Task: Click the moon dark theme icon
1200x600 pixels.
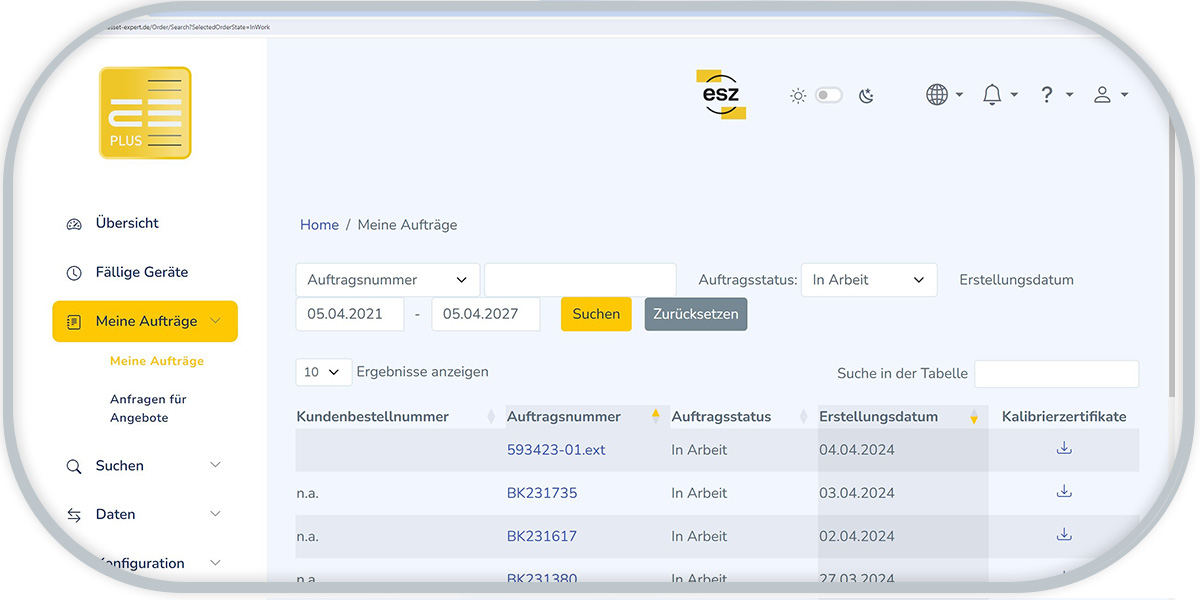Action: point(864,94)
